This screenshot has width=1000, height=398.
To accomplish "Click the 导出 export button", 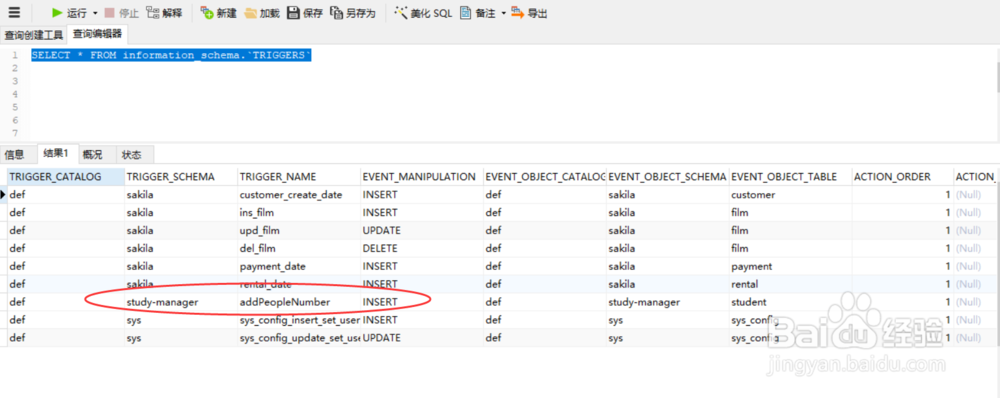I will pyautogui.click(x=529, y=13).
